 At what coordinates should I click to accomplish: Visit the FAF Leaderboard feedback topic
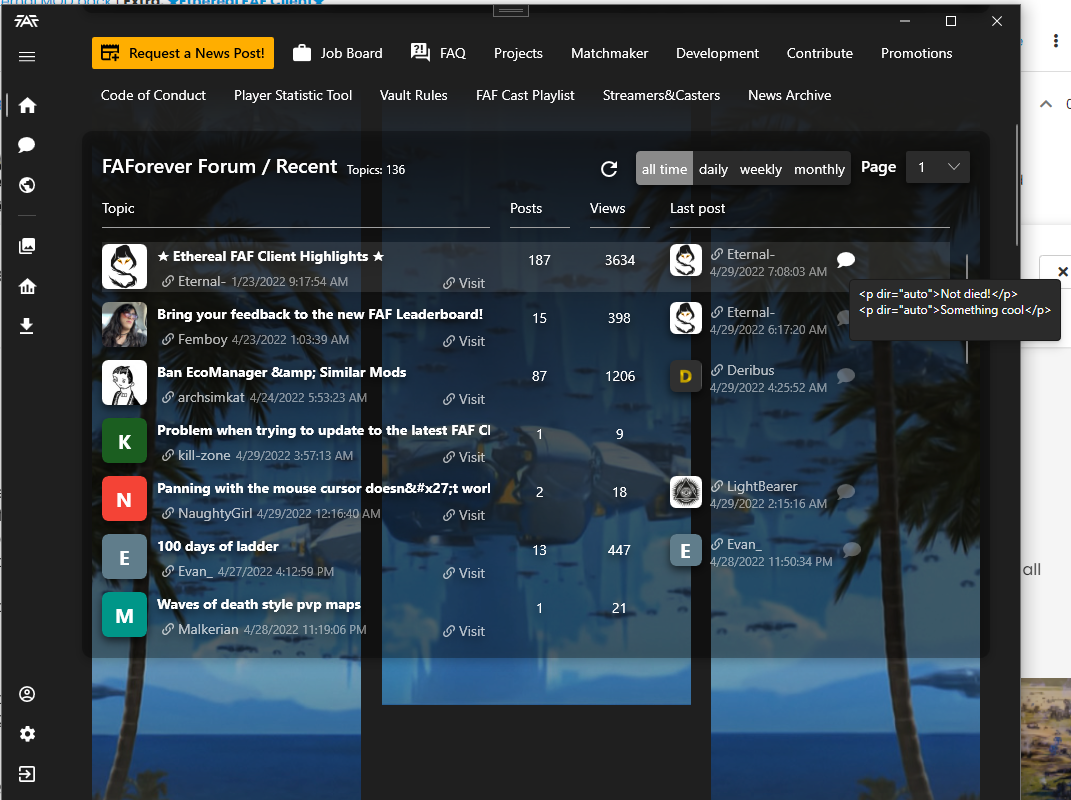(x=464, y=341)
